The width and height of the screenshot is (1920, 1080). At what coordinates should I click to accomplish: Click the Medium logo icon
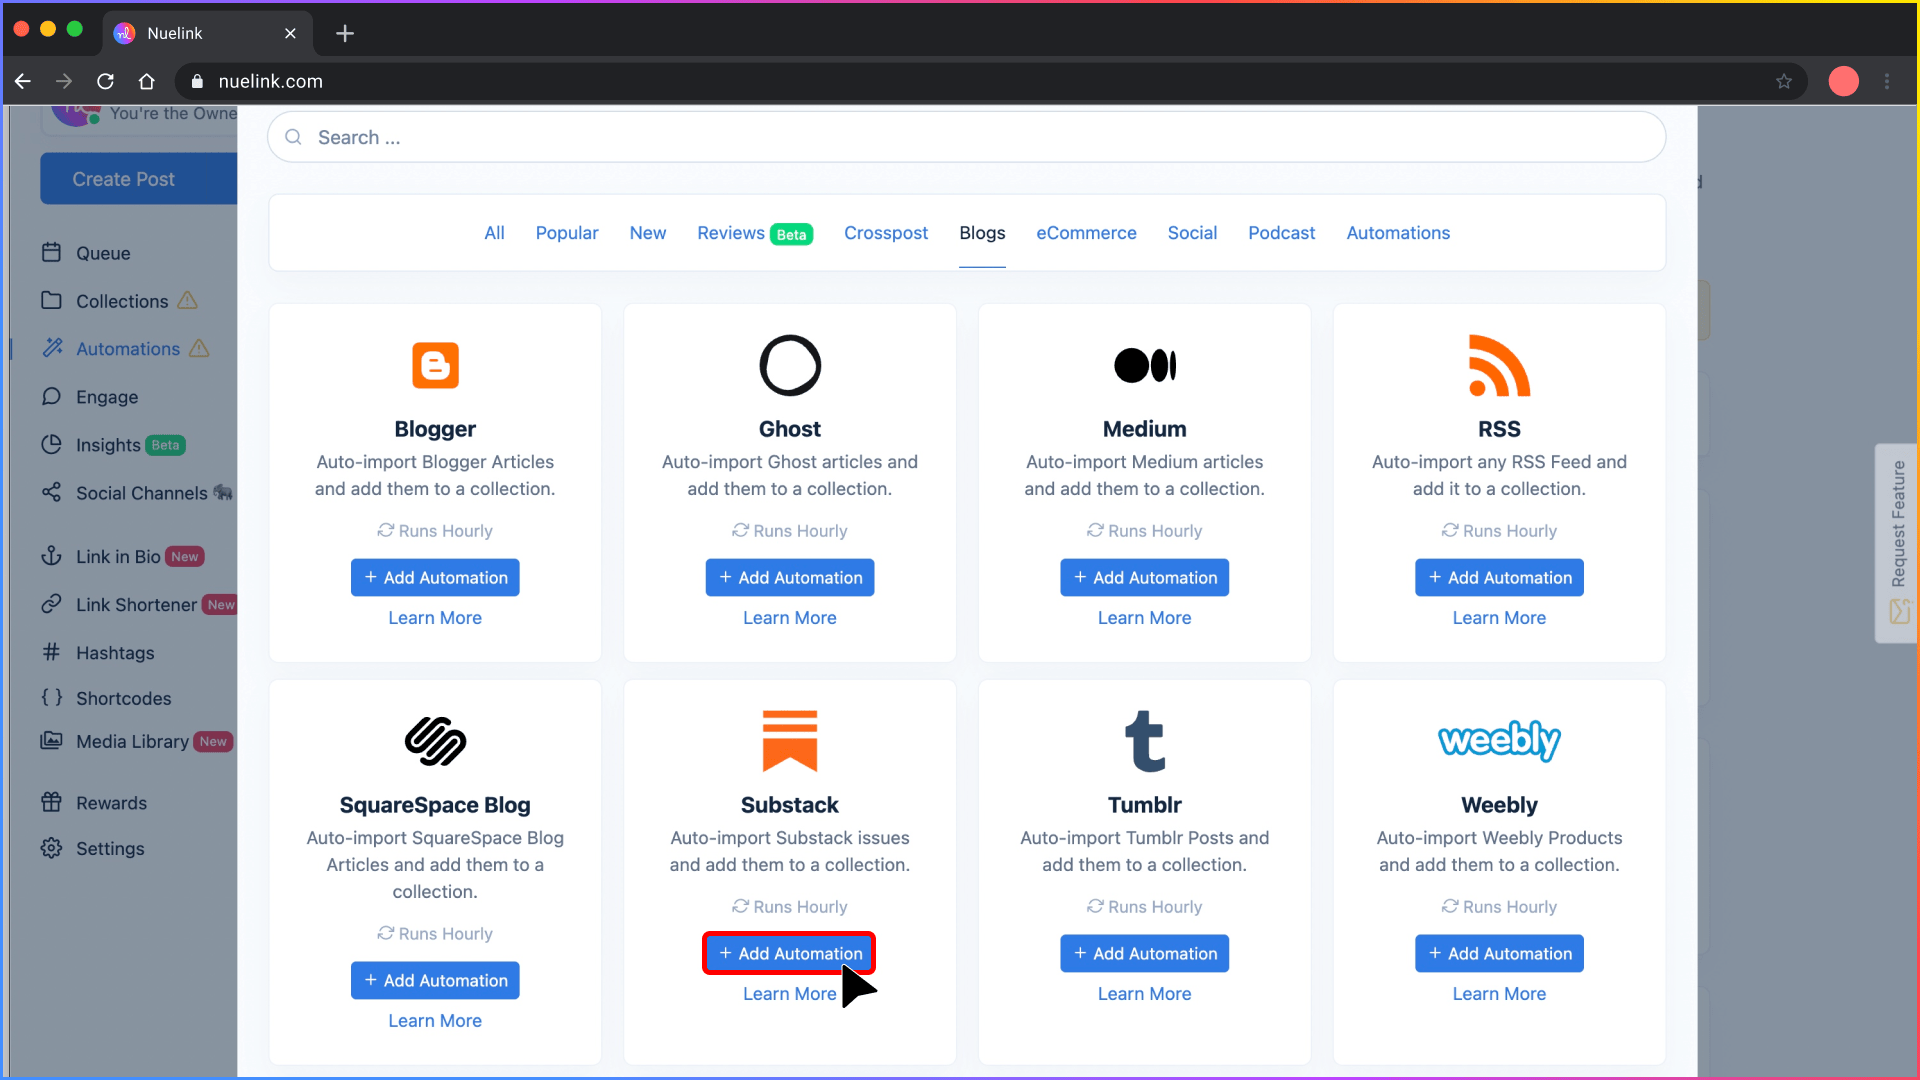(1145, 366)
